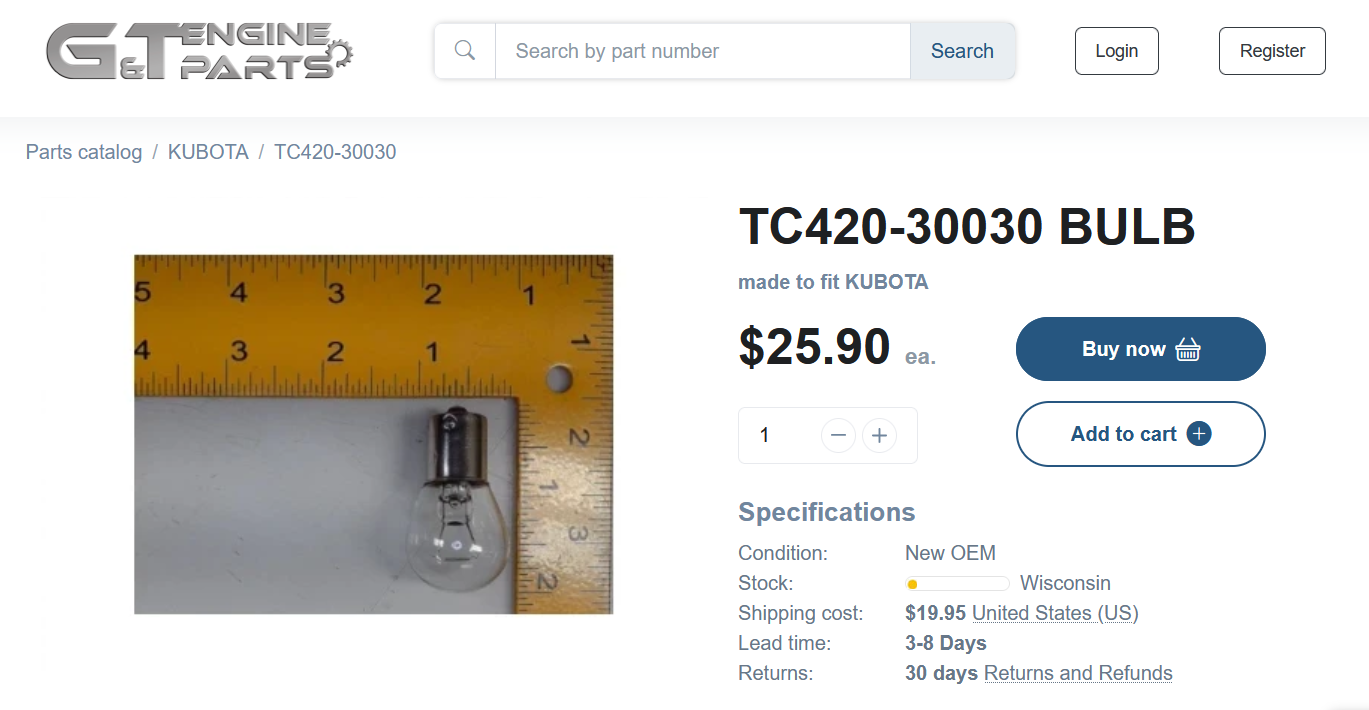The image size is (1369, 710).
Task: Open the Login page
Action: tap(1116, 51)
